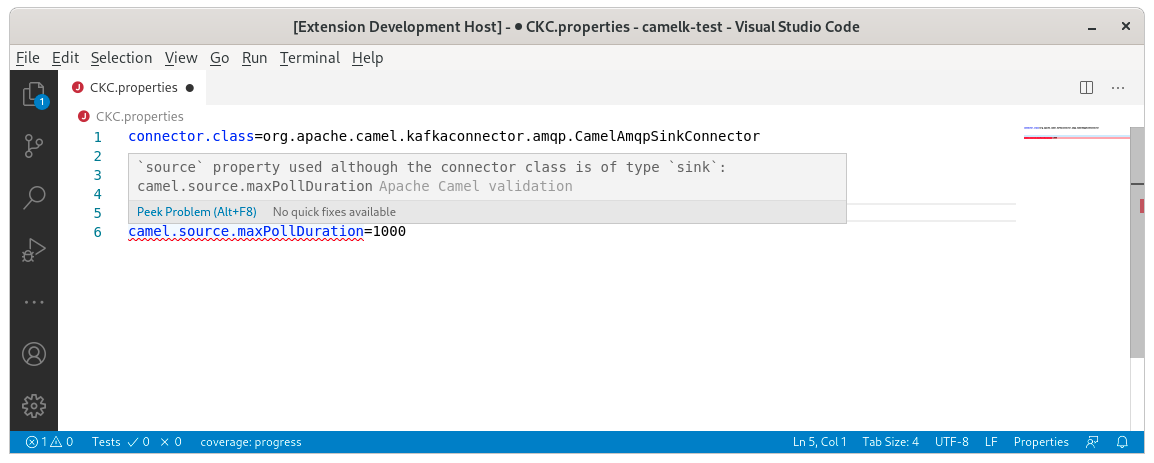
Task: Open the Accounts menu icon
Action: [x=34, y=354]
